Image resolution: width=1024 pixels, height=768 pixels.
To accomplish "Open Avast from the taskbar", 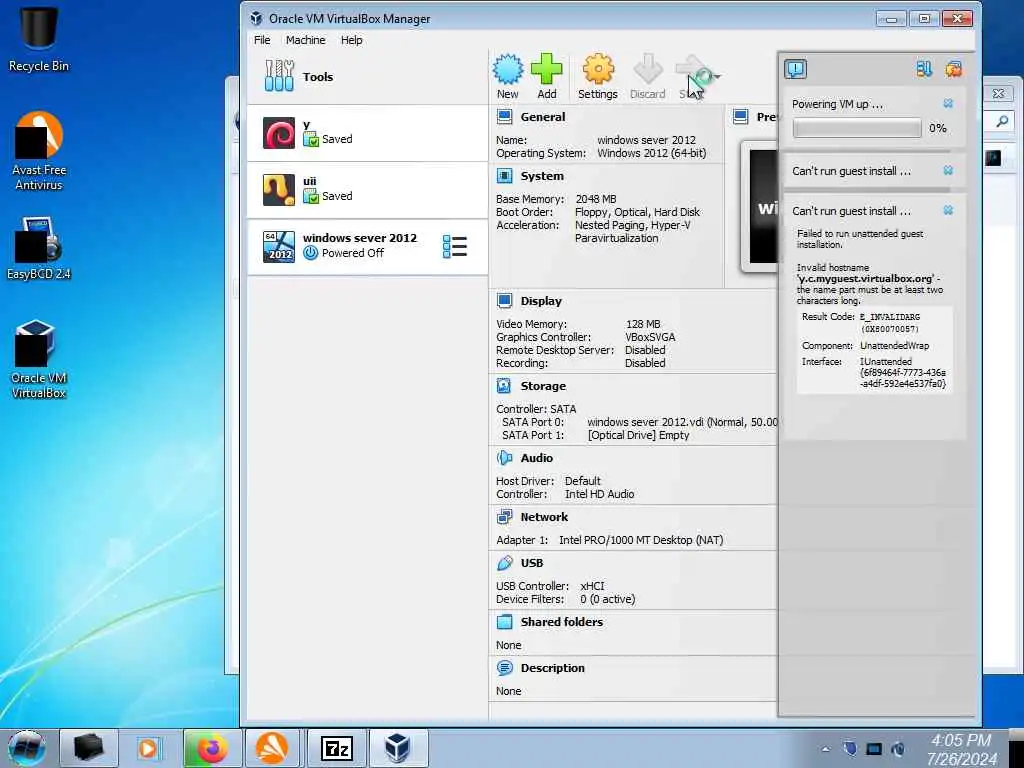I will pos(272,748).
